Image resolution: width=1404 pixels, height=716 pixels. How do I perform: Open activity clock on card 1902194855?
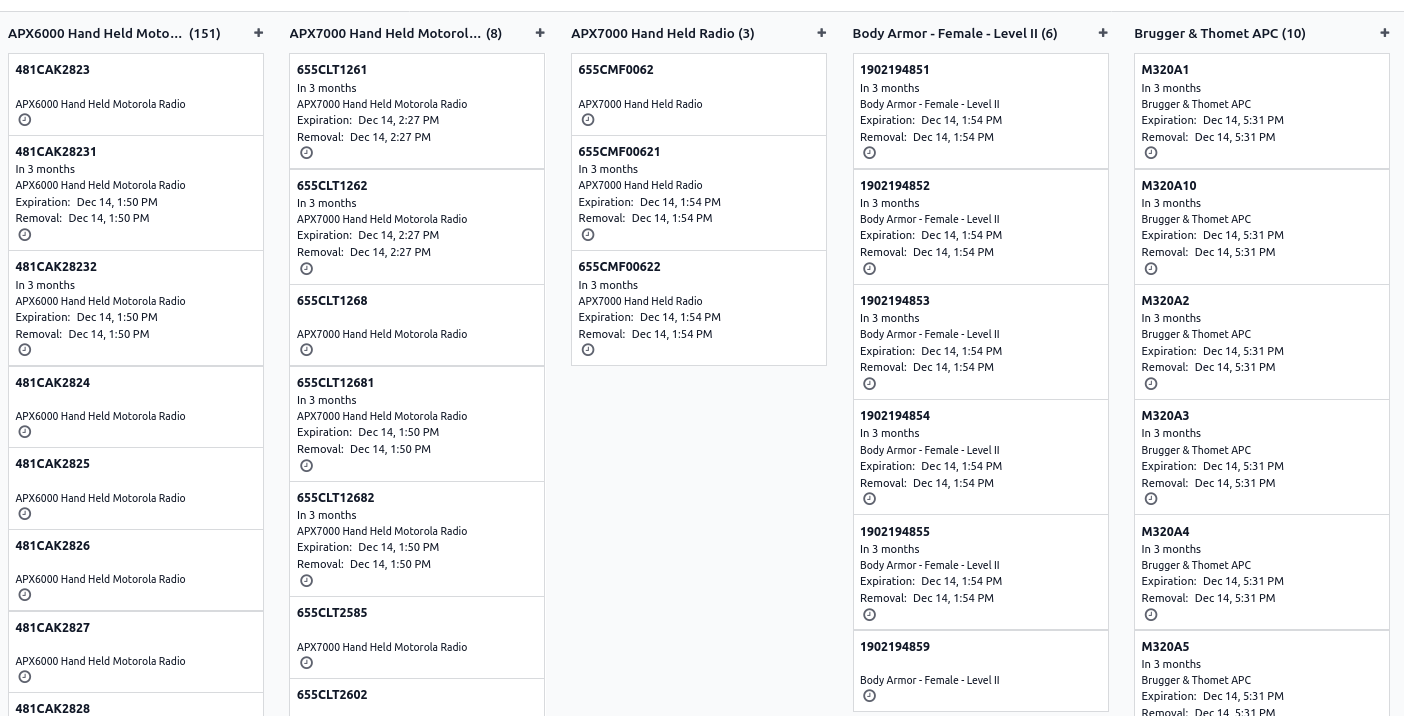click(870, 615)
